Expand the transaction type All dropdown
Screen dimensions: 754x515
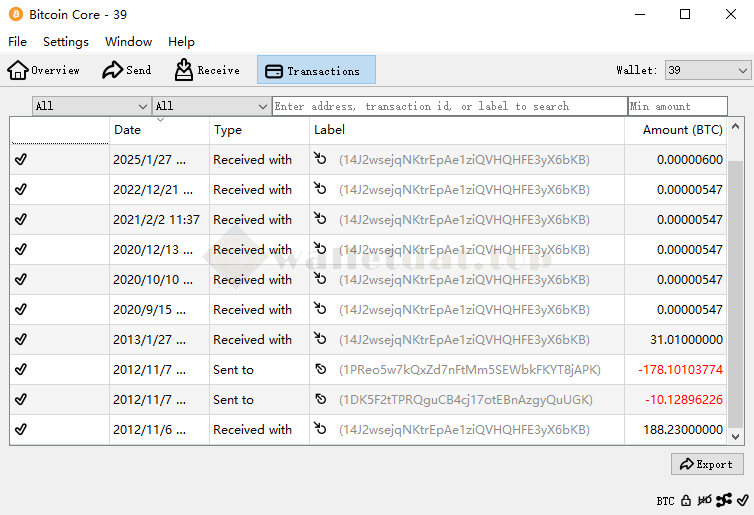click(x=211, y=106)
